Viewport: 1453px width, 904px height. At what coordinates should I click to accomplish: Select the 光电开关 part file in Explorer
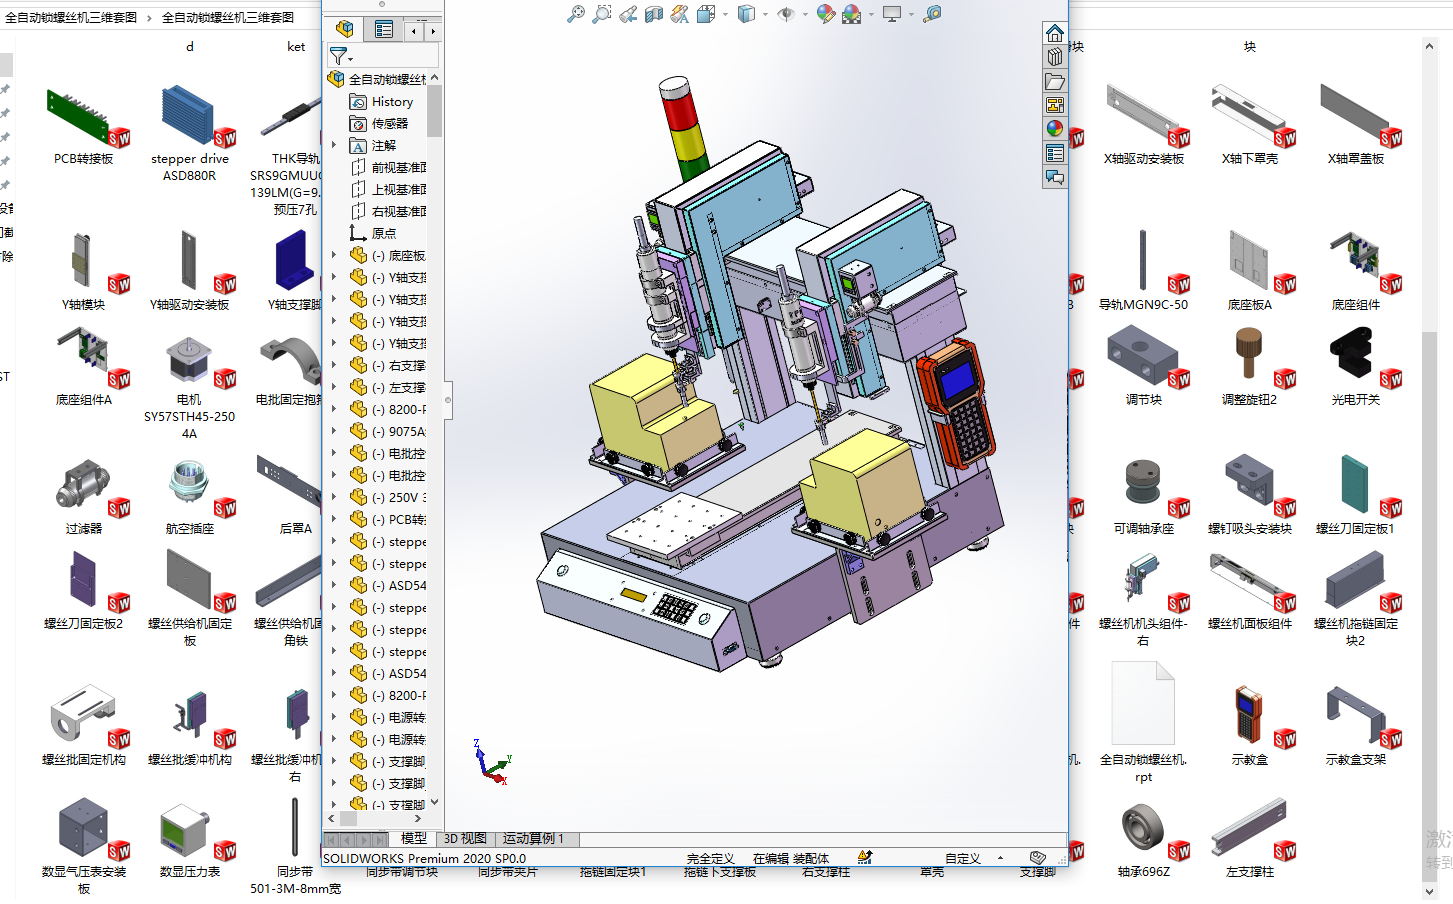1356,367
